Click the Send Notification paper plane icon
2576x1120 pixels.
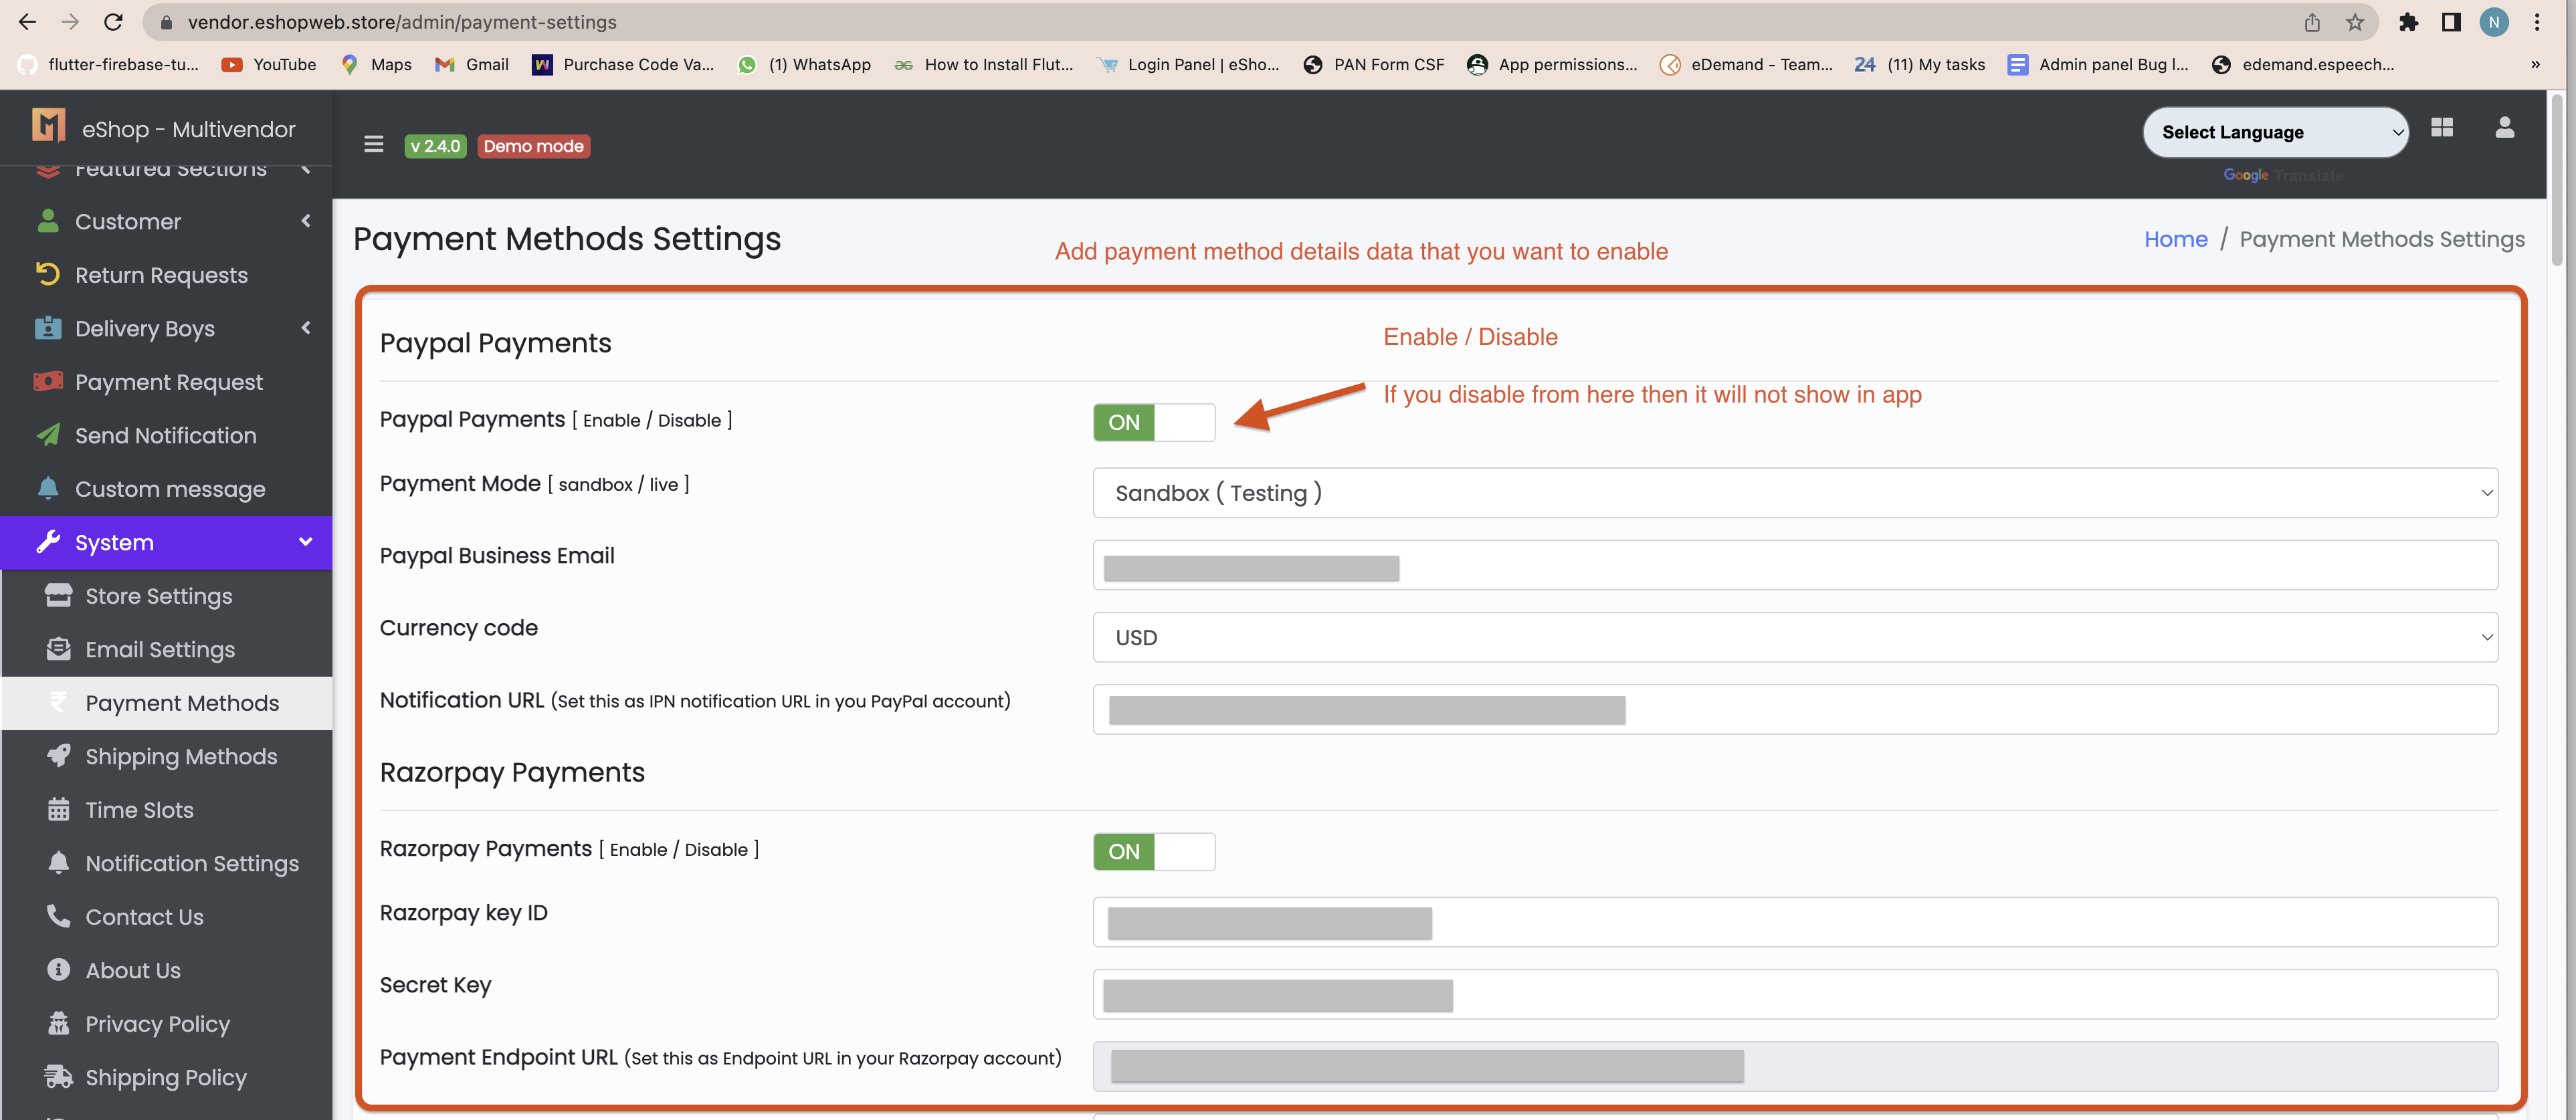click(47, 435)
